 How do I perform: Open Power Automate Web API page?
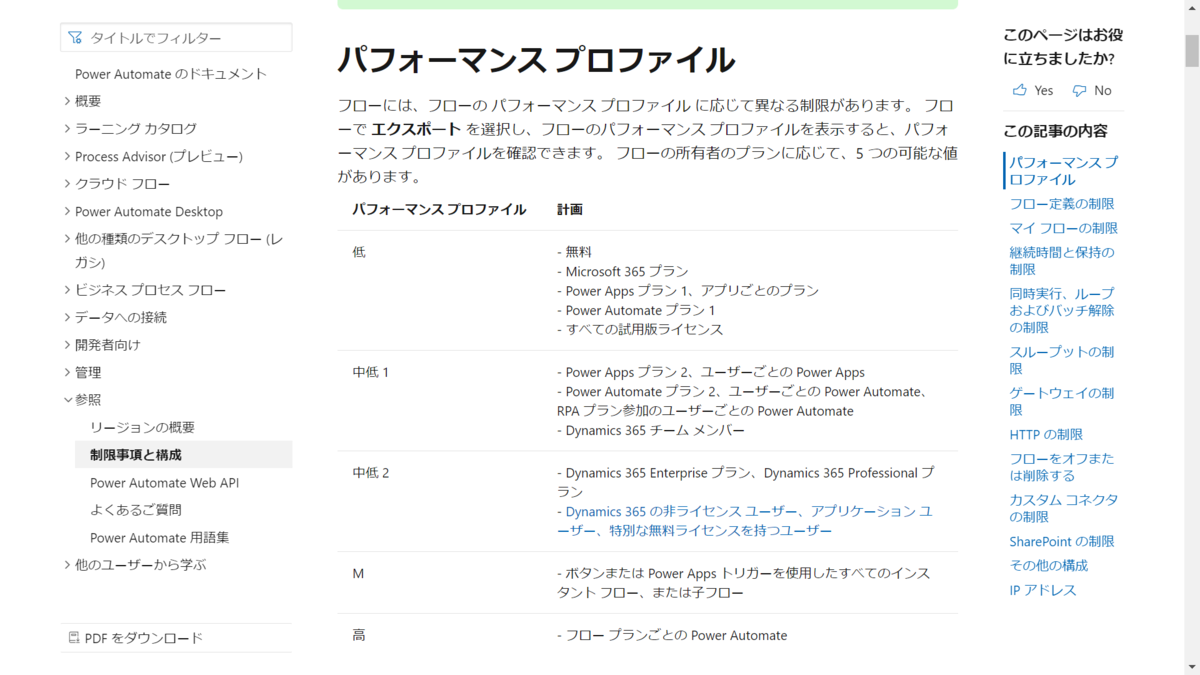click(164, 483)
